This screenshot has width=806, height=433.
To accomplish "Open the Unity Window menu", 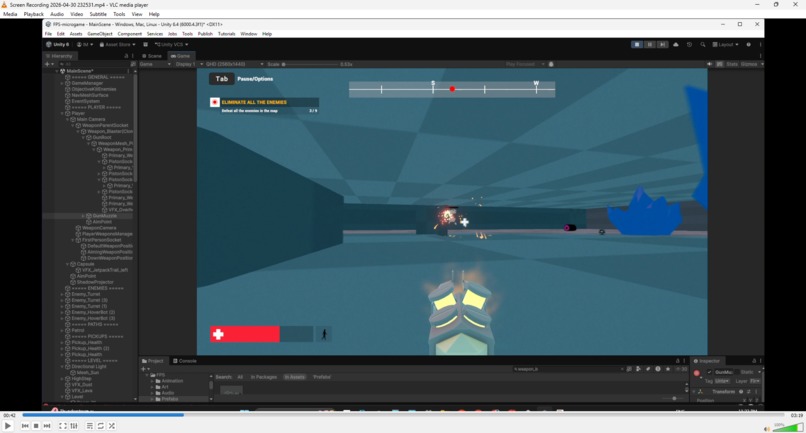I will (249, 34).
